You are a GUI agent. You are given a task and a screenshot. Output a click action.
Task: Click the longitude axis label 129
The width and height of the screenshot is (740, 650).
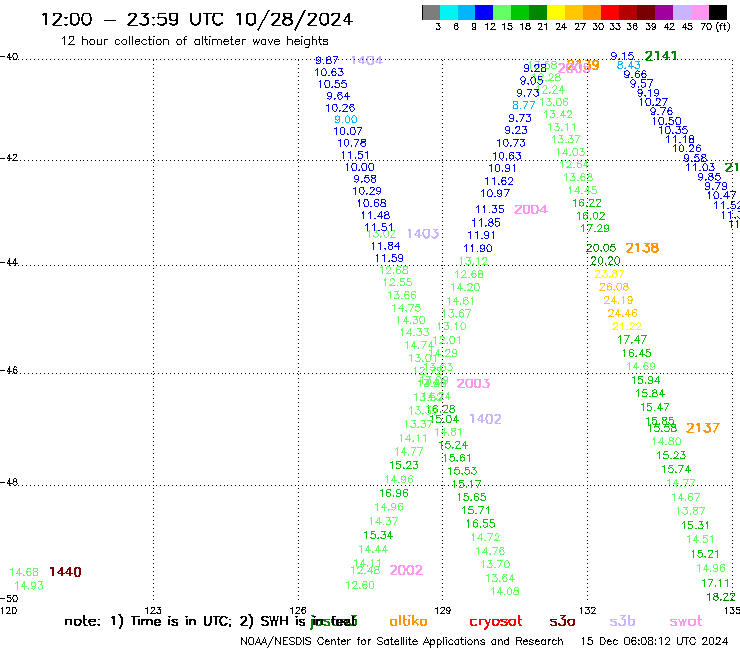[443, 610]
